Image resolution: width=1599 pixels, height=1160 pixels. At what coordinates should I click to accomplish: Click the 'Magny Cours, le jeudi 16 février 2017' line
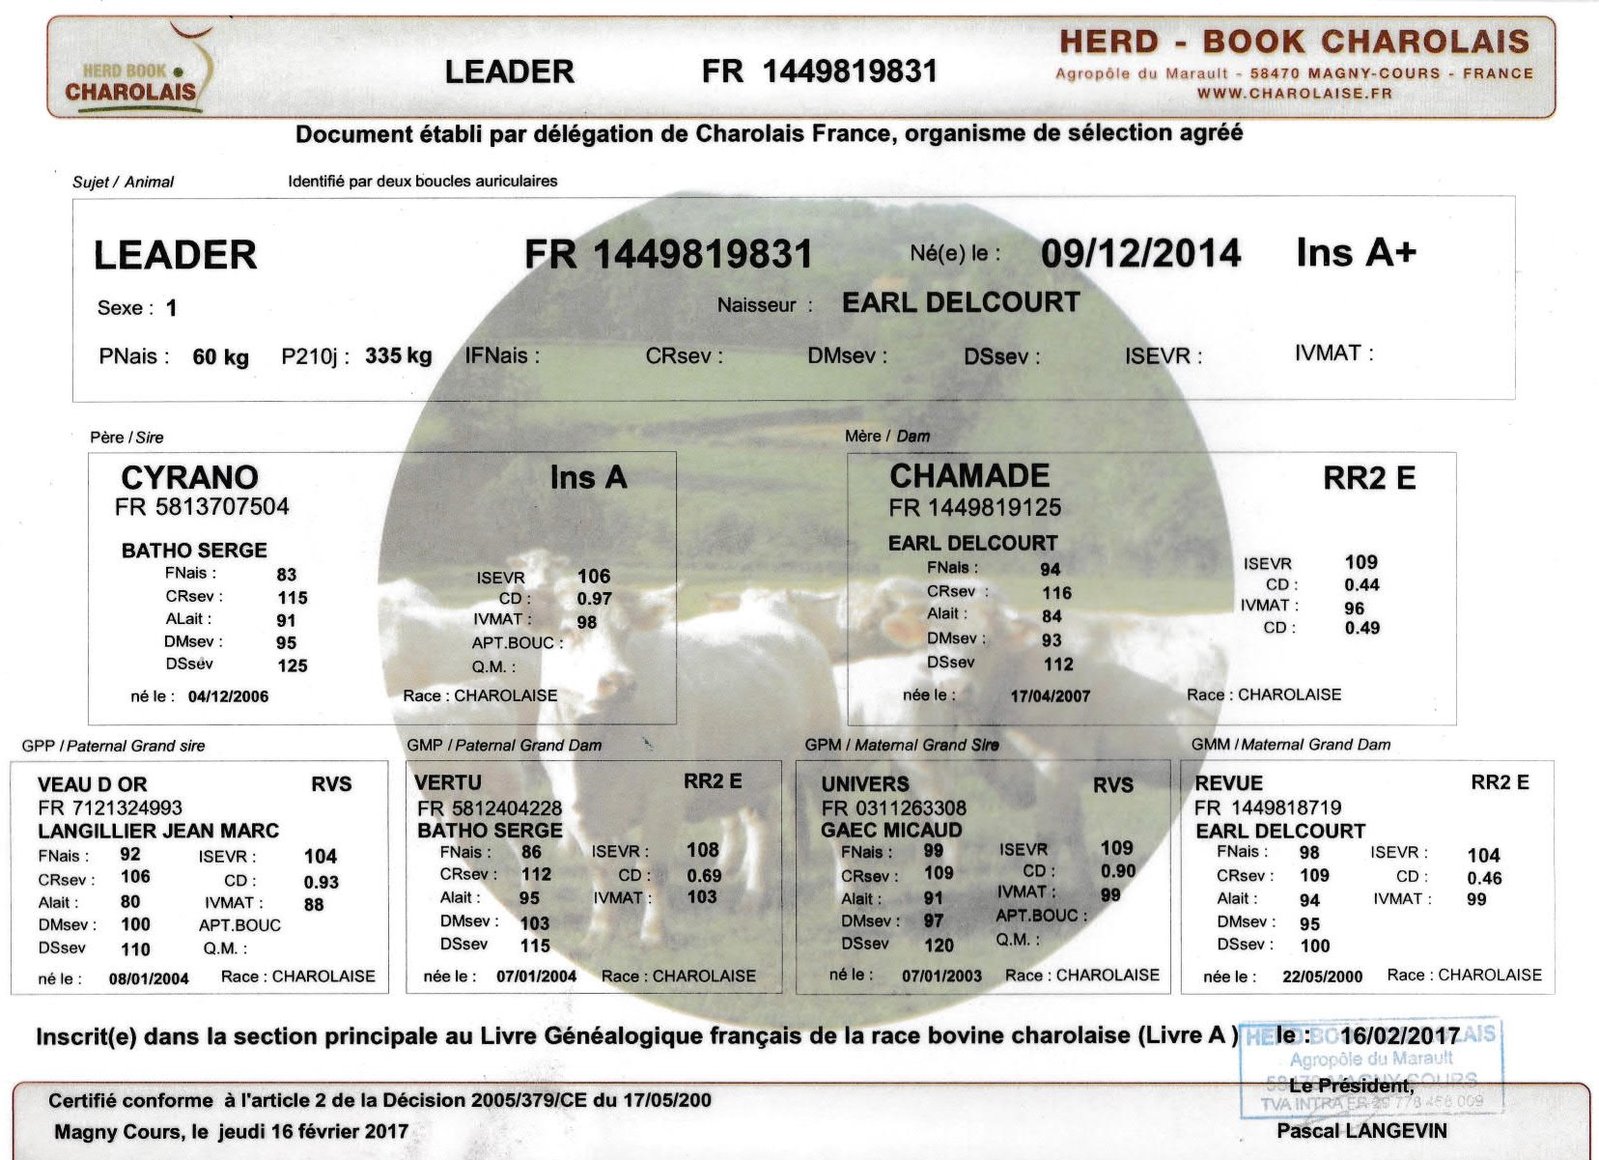click(x=231, y=1131)
